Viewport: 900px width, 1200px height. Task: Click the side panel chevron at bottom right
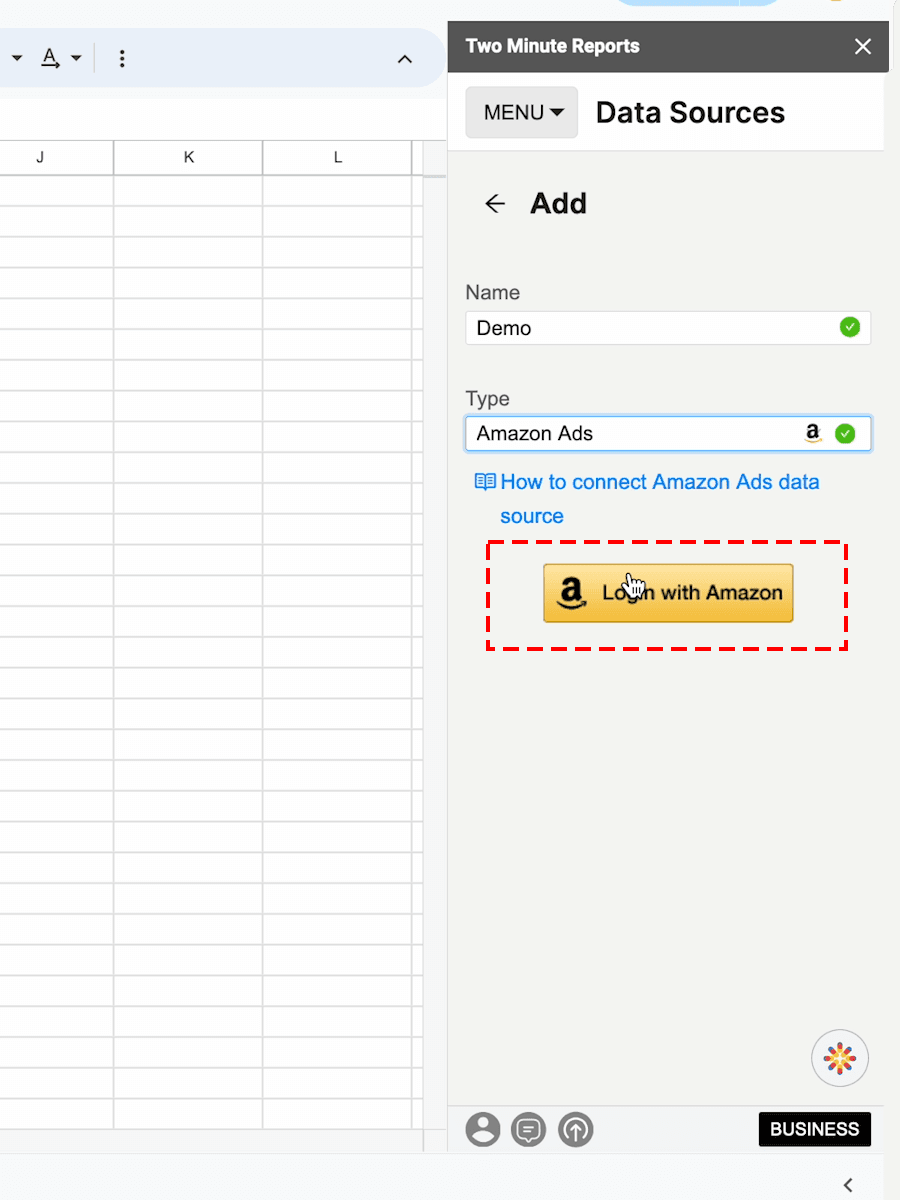(x=848, y=1185)
